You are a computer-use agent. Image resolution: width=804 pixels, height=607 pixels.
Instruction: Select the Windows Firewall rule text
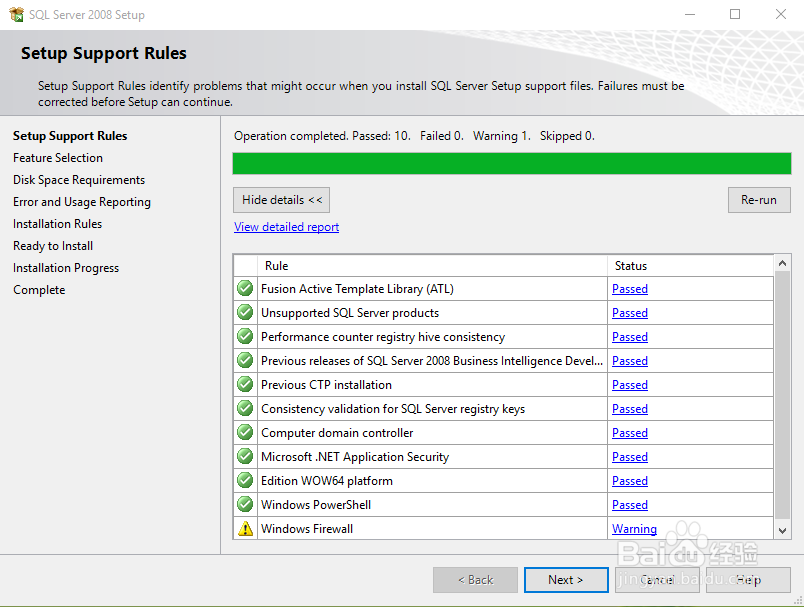(x=307, y=529)
